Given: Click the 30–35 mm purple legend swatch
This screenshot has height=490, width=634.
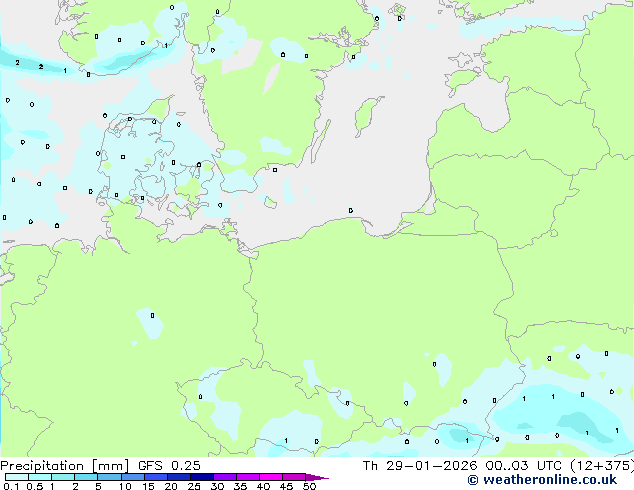Looking at the screenshot, I should [224, 477].
